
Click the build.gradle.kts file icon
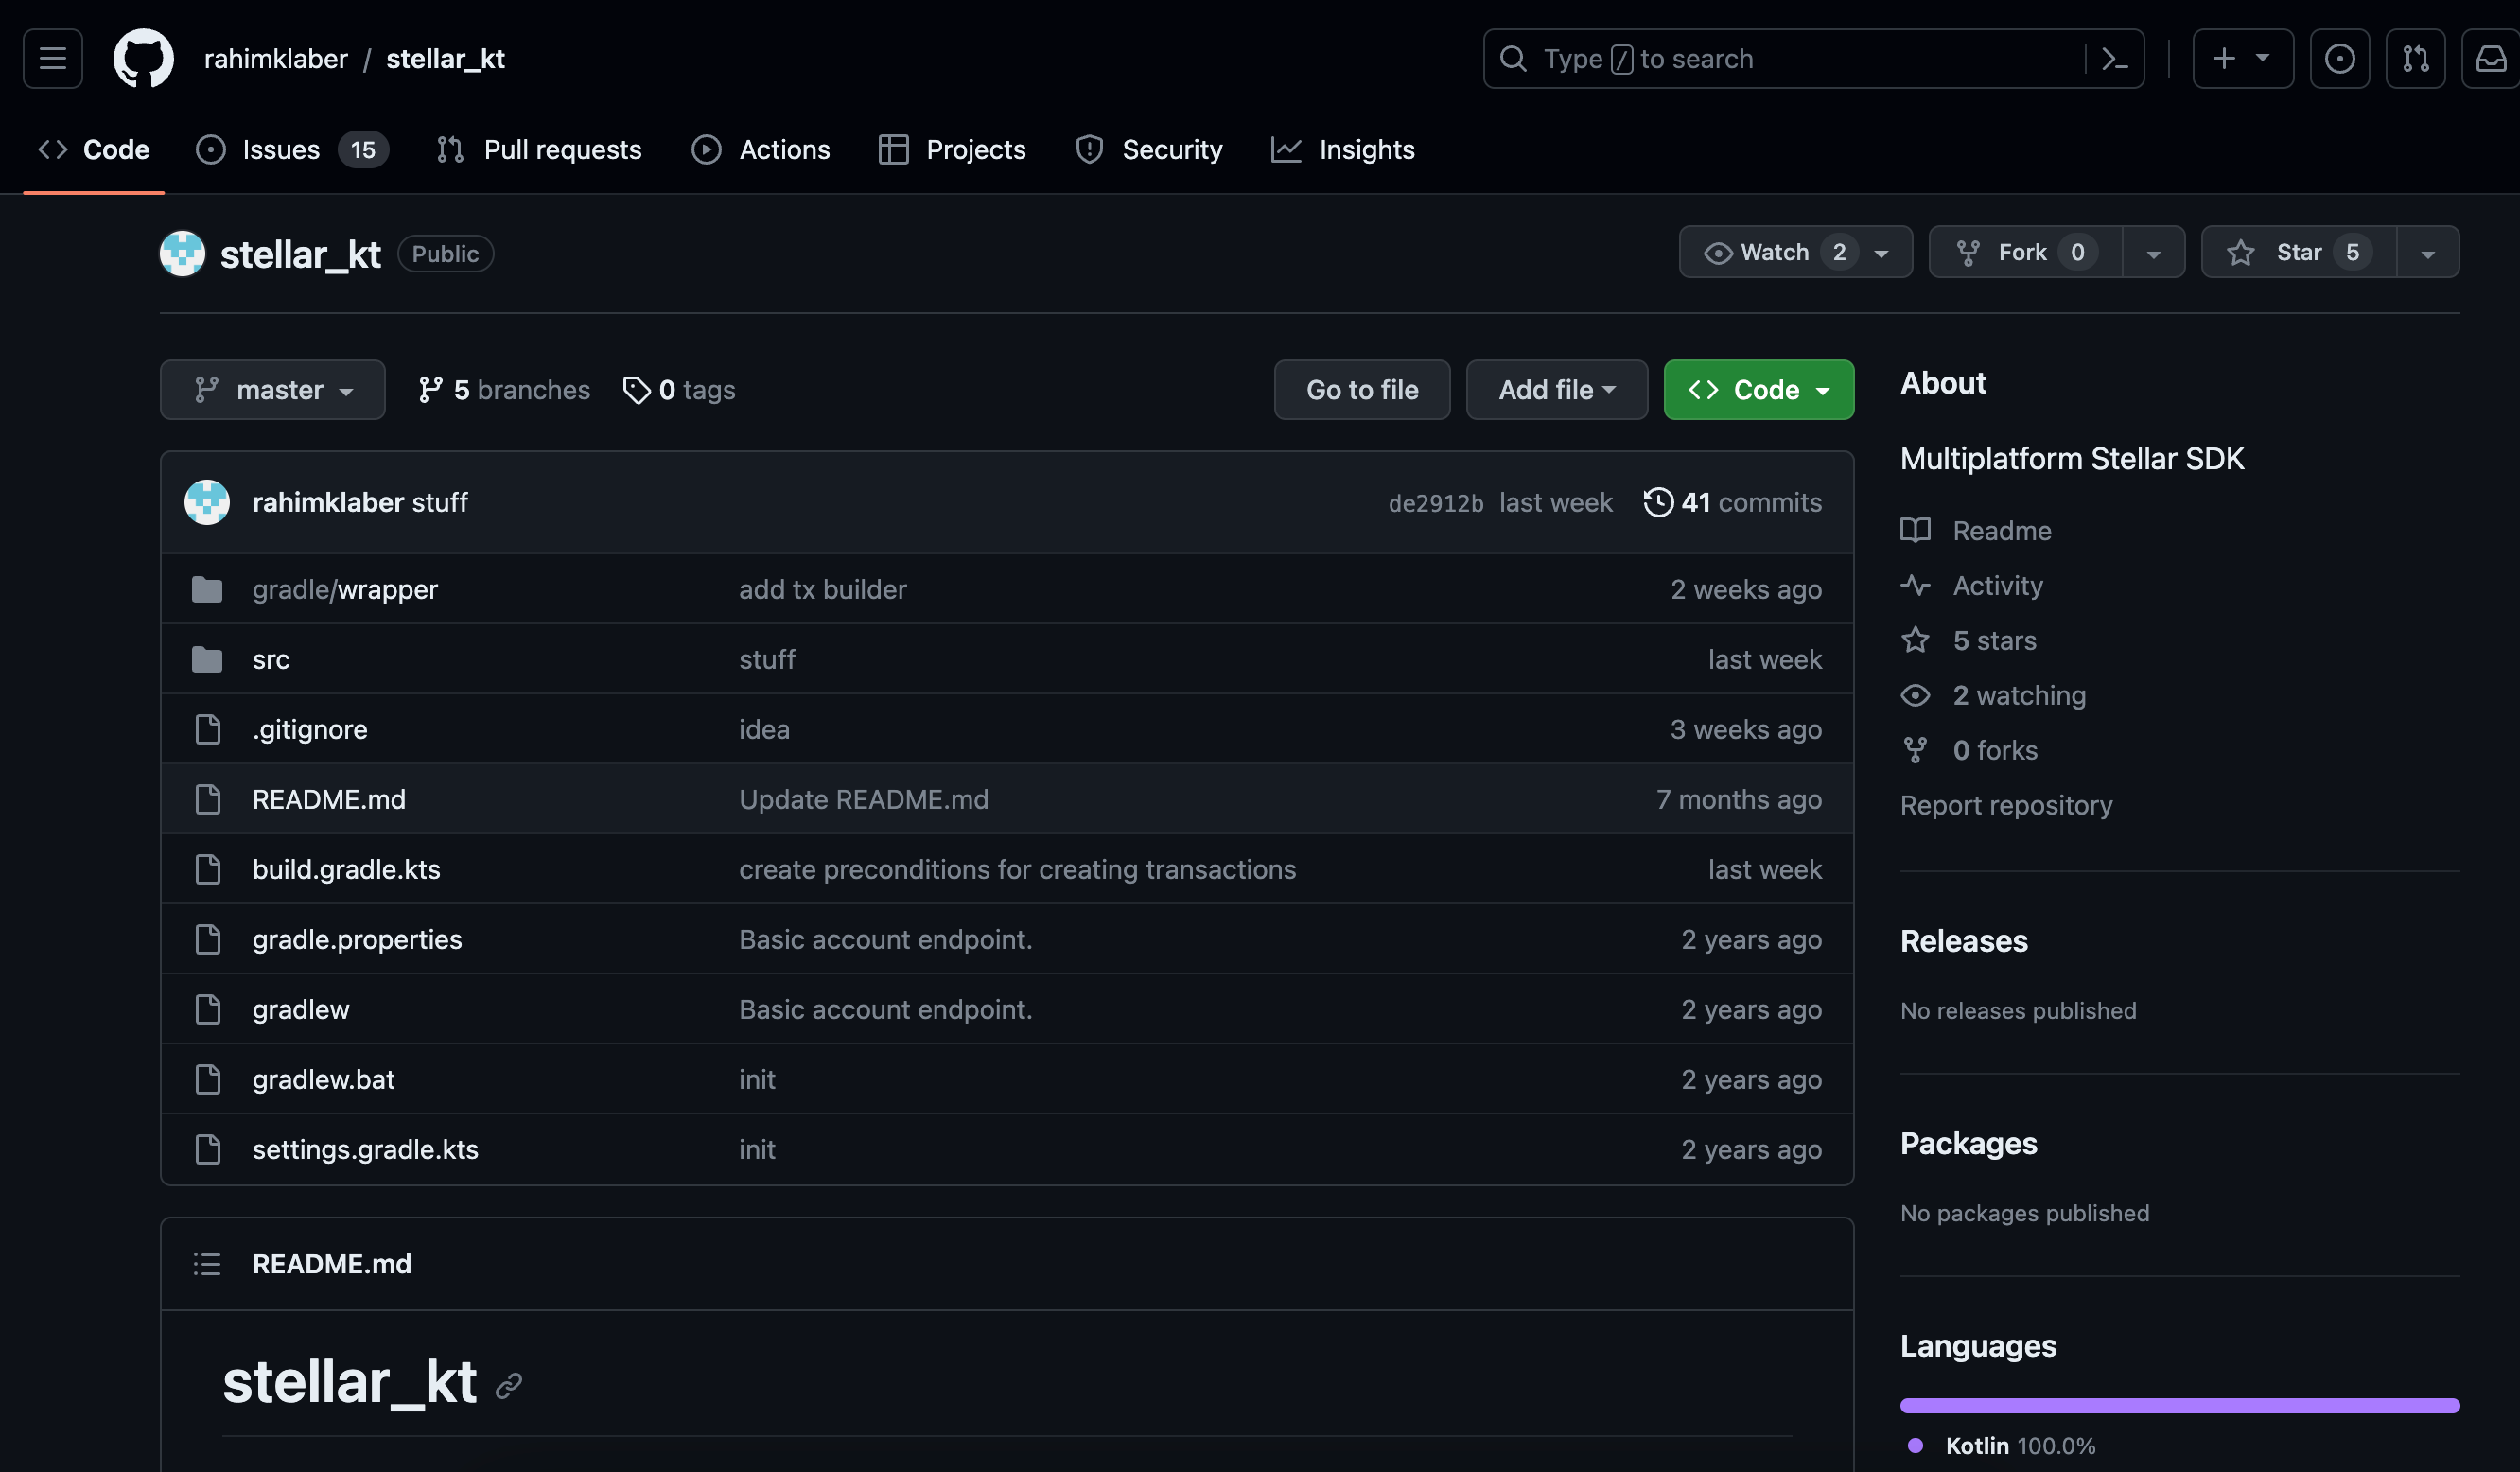(208, 870)
